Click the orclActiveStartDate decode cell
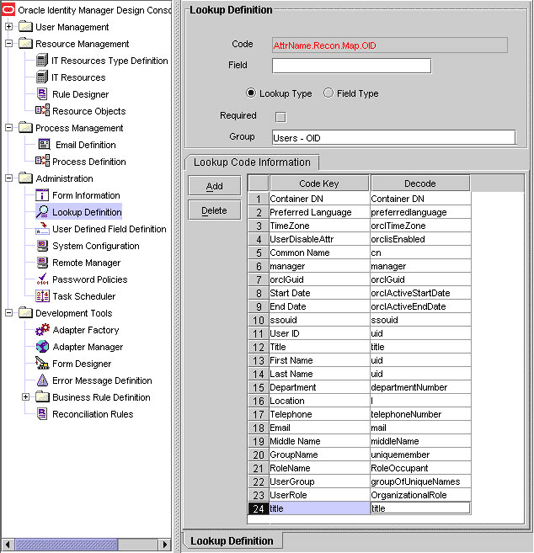 pyautogui.click(x=420, y=293)
